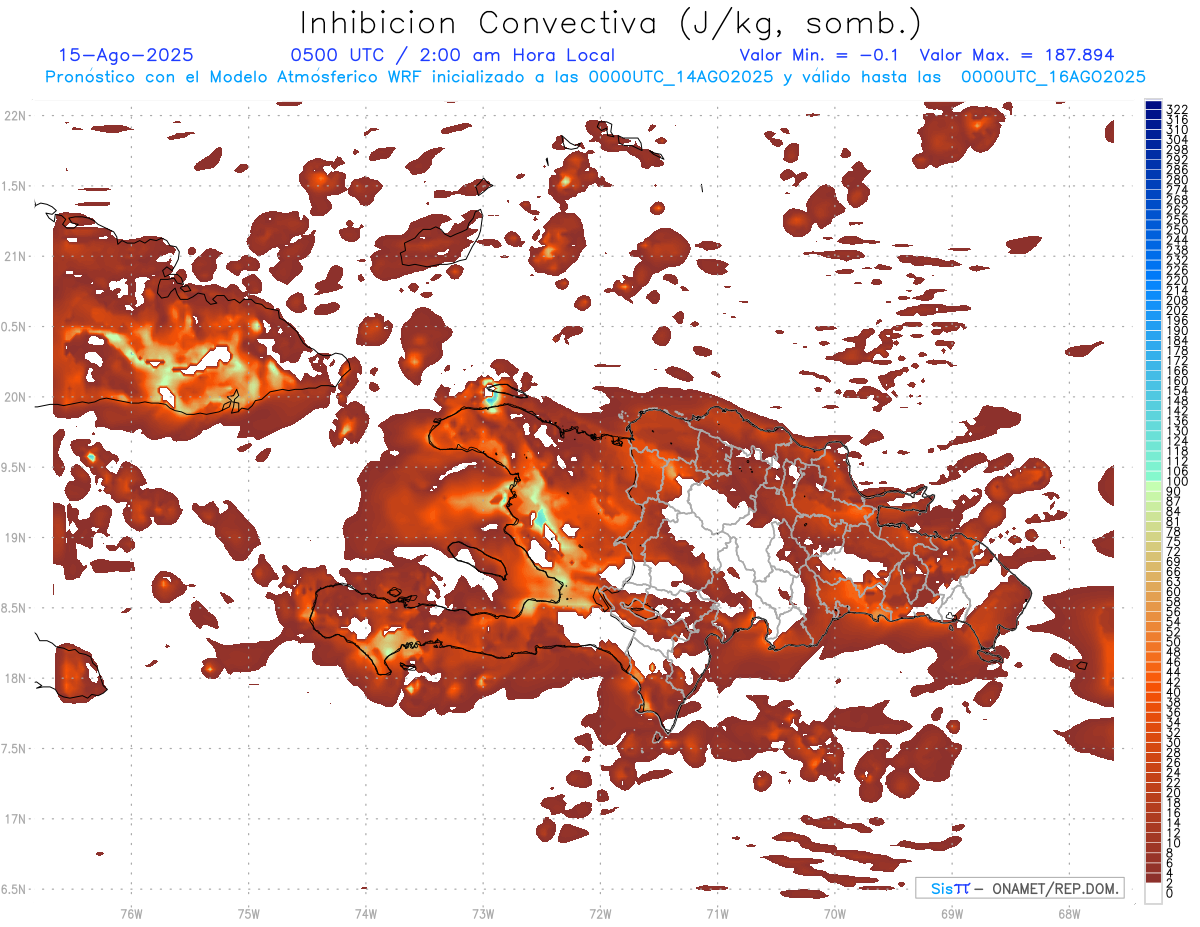1200x927 pixels.
Task: Click the darkest blue swatch atop the colorbar
Action: (1153, 106)
